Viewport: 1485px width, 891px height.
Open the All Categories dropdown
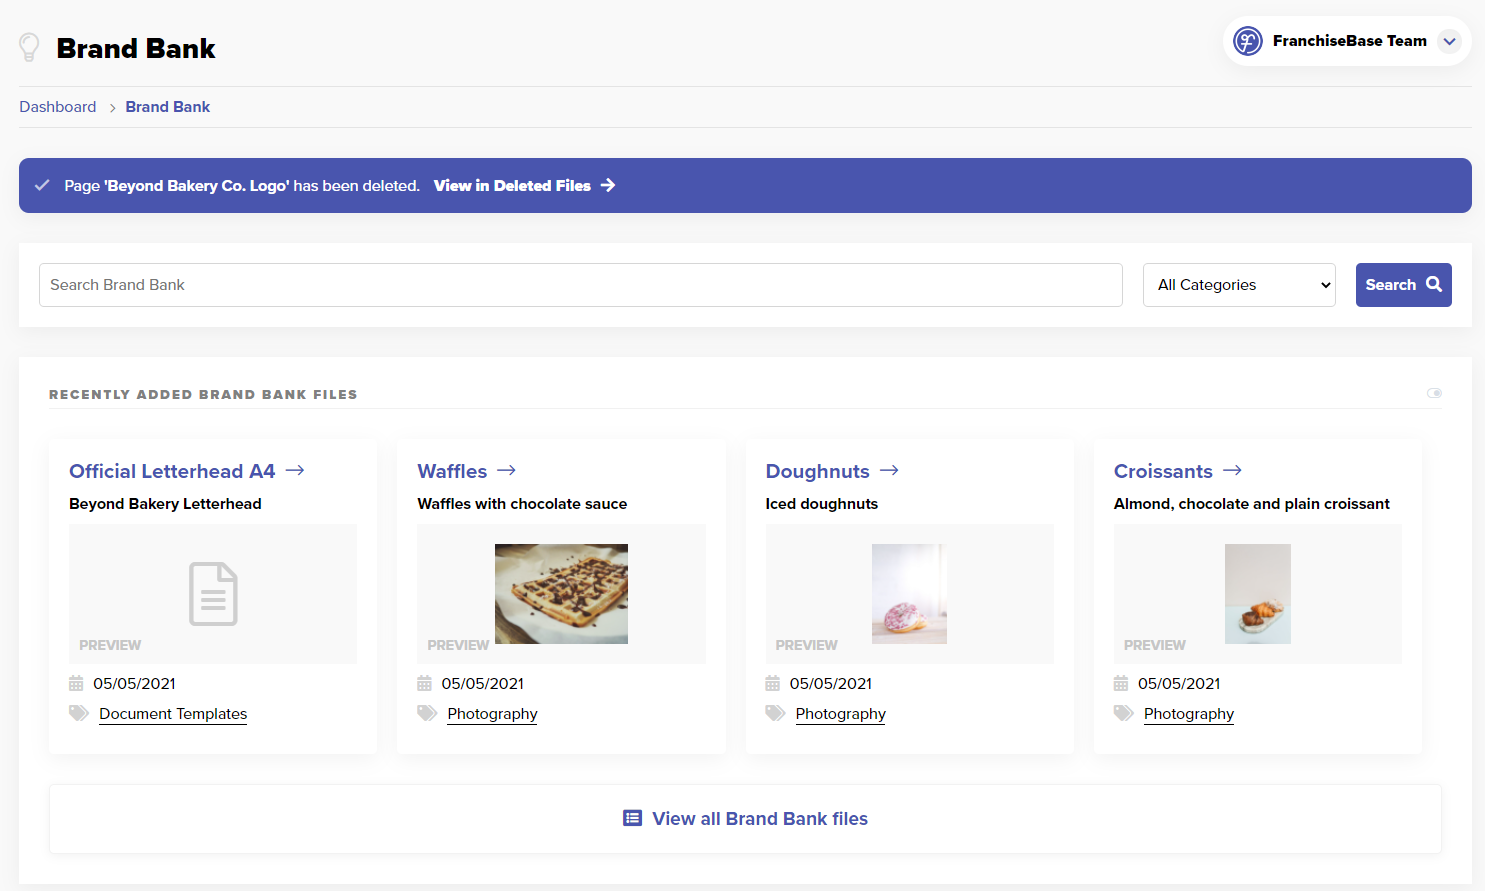click(1238, 285)
